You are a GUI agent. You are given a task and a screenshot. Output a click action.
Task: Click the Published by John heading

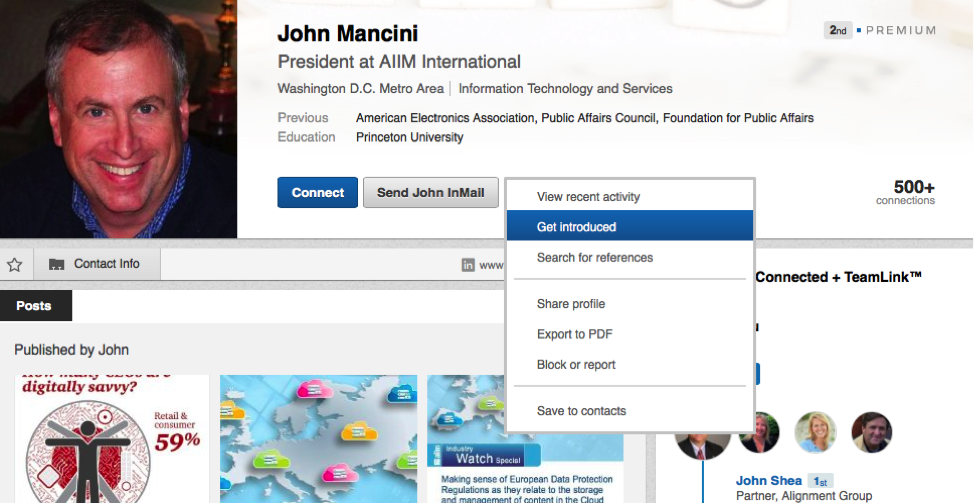click(71, 350)
